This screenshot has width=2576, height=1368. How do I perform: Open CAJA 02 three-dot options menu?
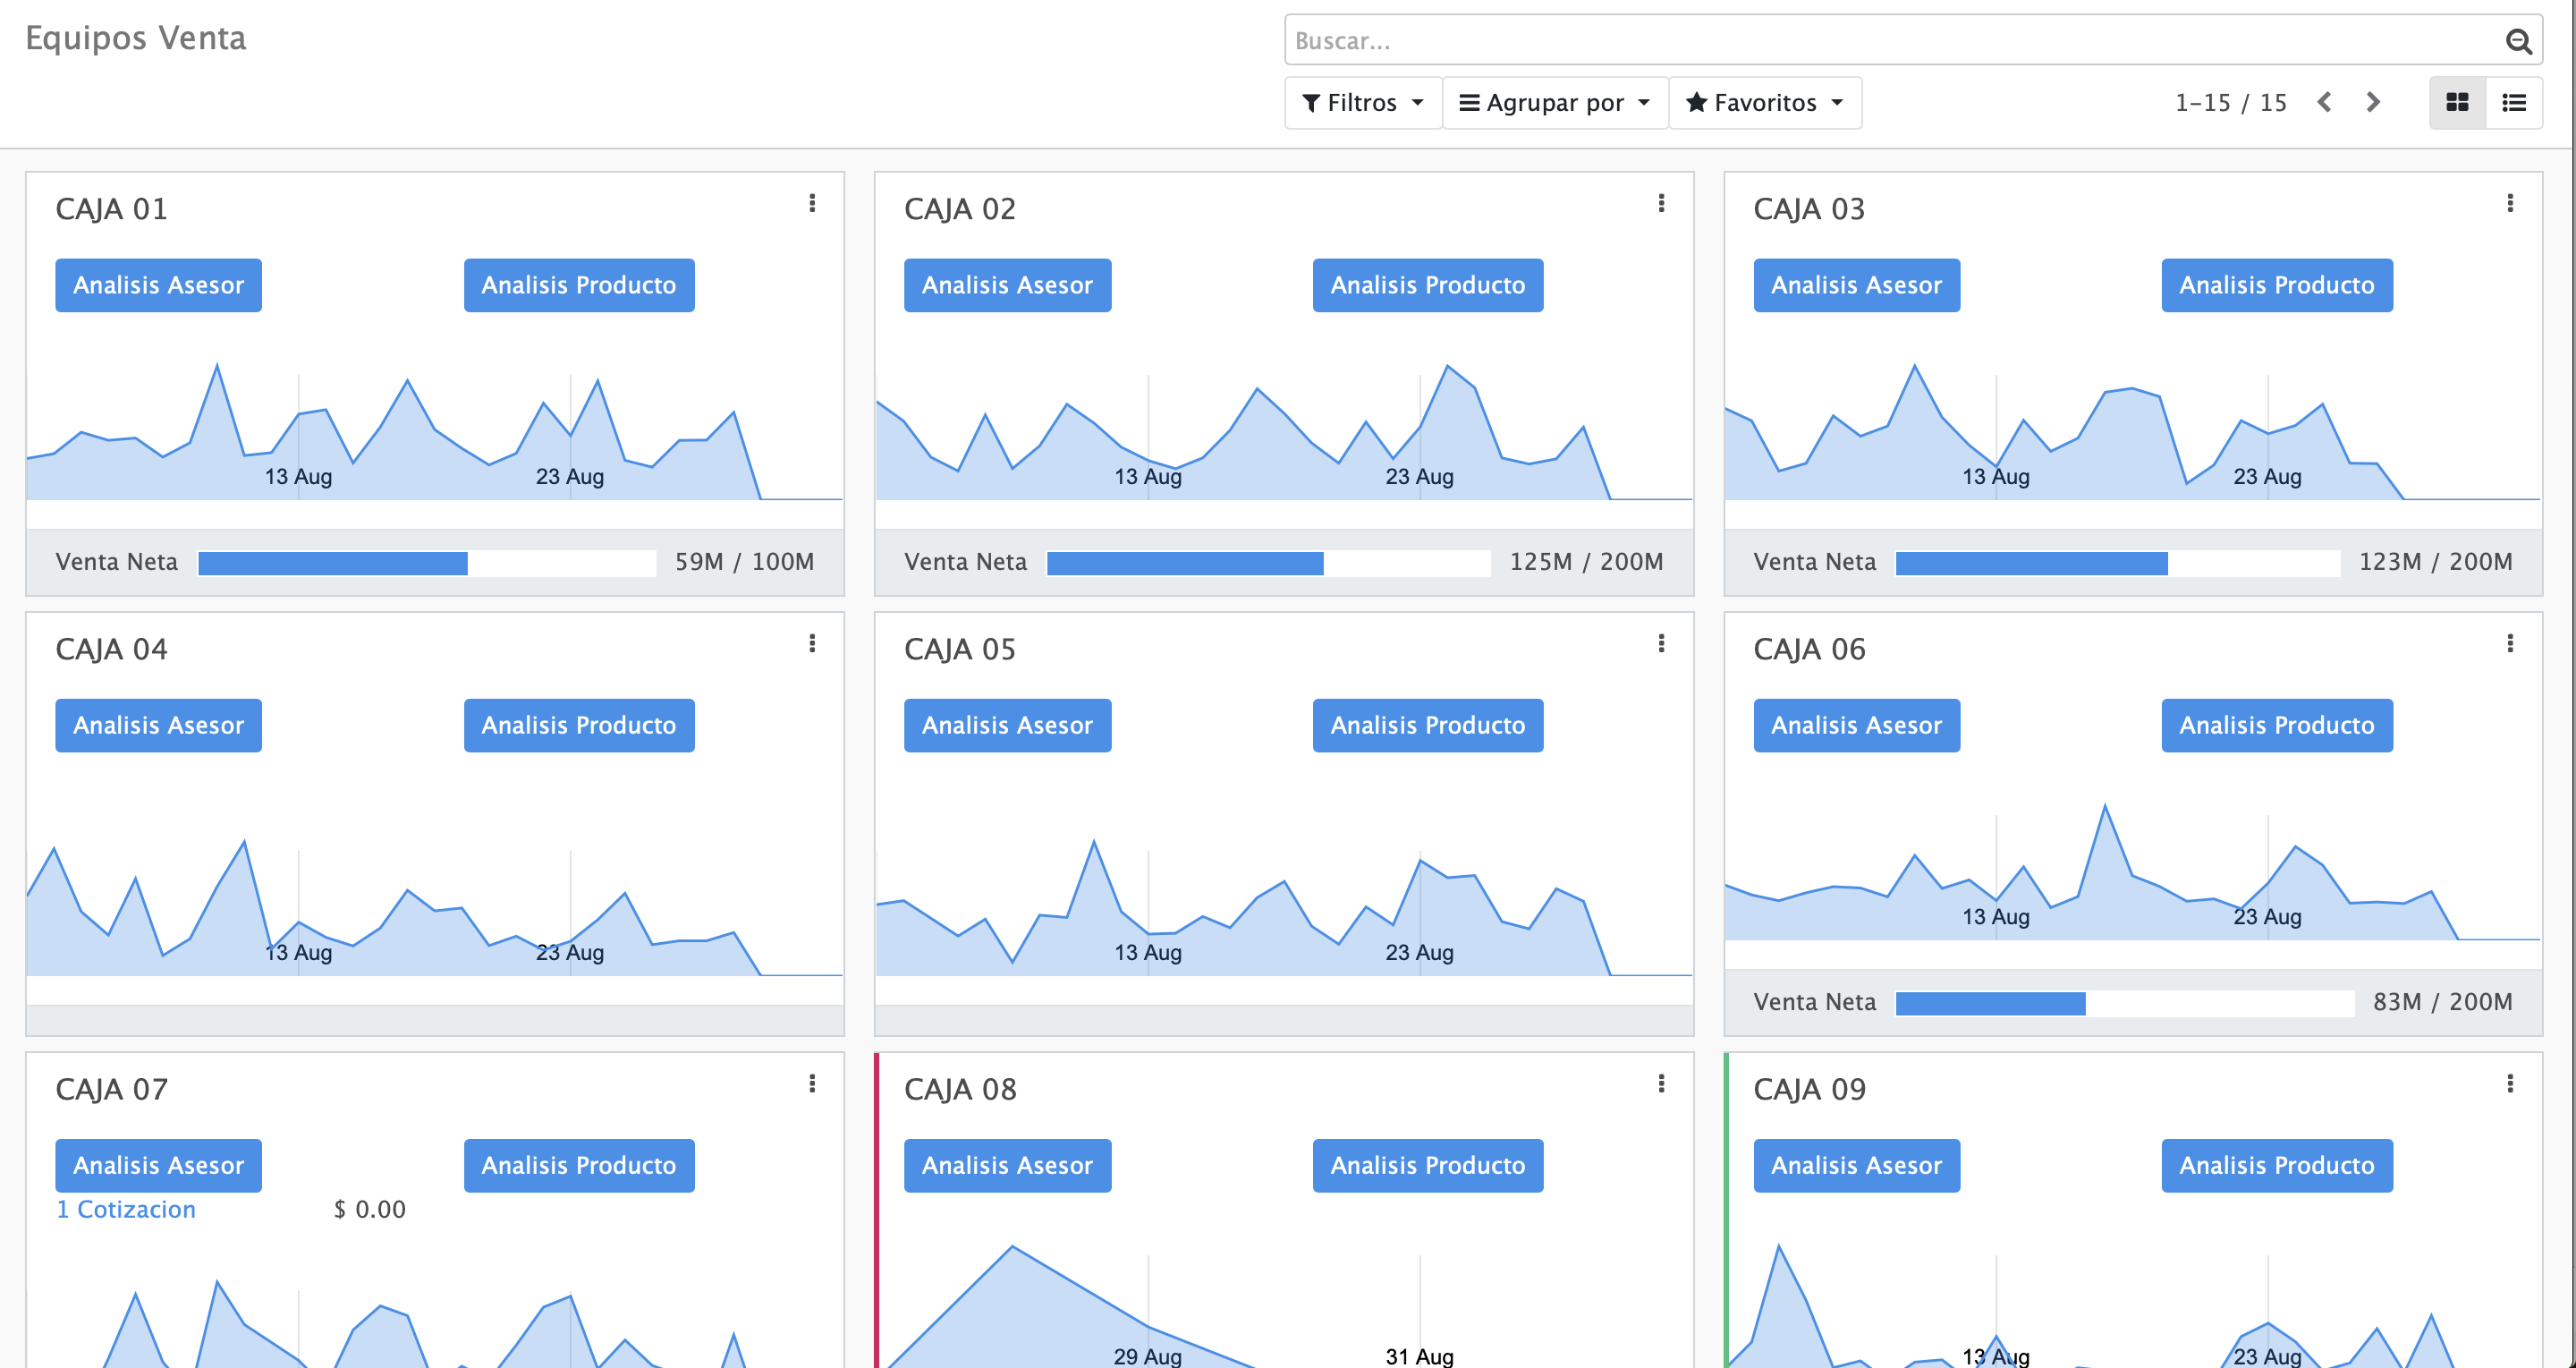(x=1661, y=204)
